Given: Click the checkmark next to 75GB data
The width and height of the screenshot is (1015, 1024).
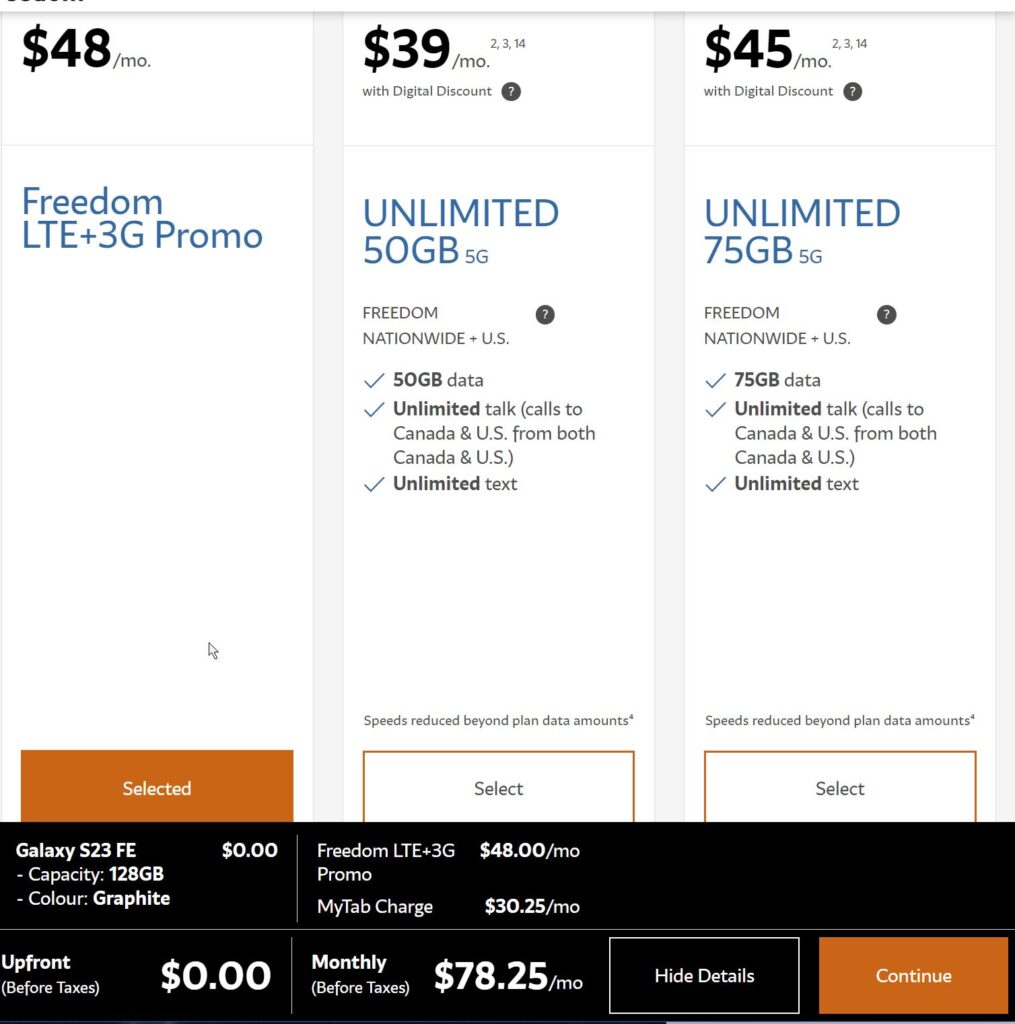Looking at the screenshot, I should coord(715,381).
